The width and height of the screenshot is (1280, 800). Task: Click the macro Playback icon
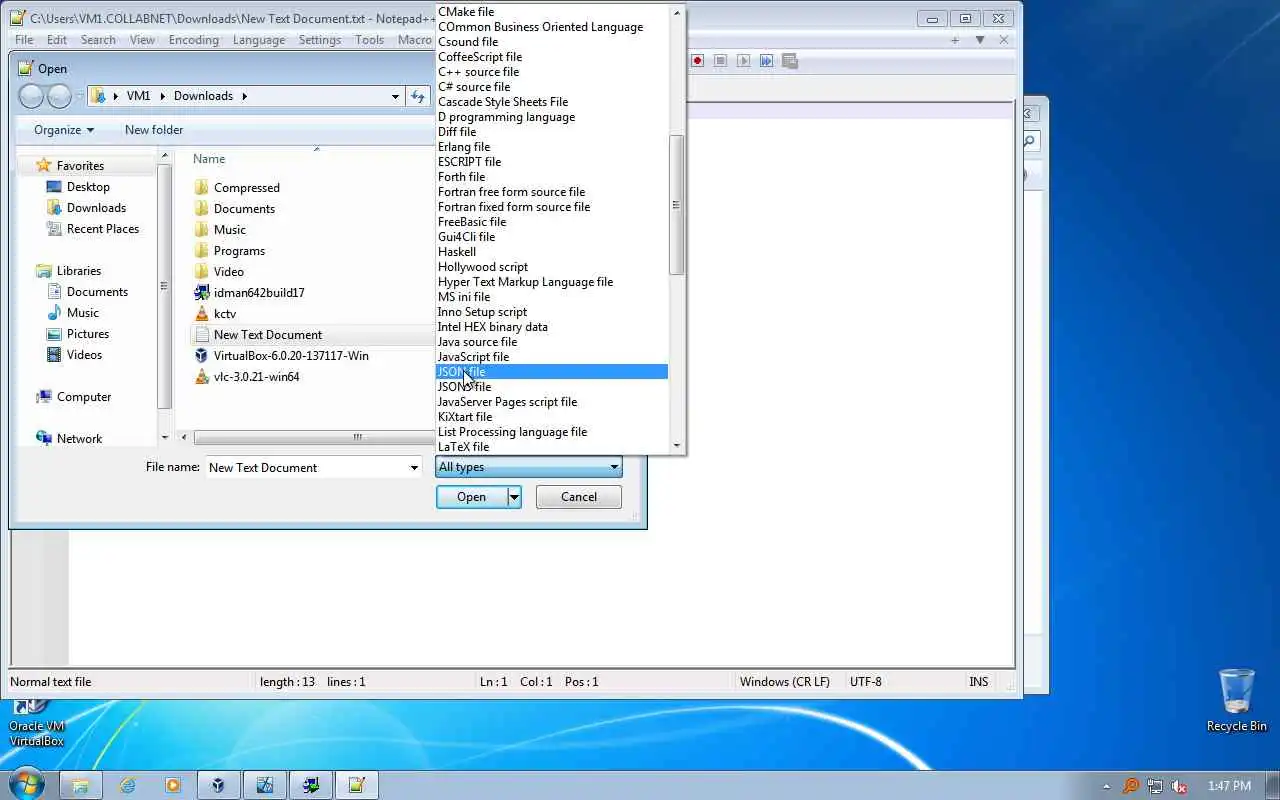[743, 61]
